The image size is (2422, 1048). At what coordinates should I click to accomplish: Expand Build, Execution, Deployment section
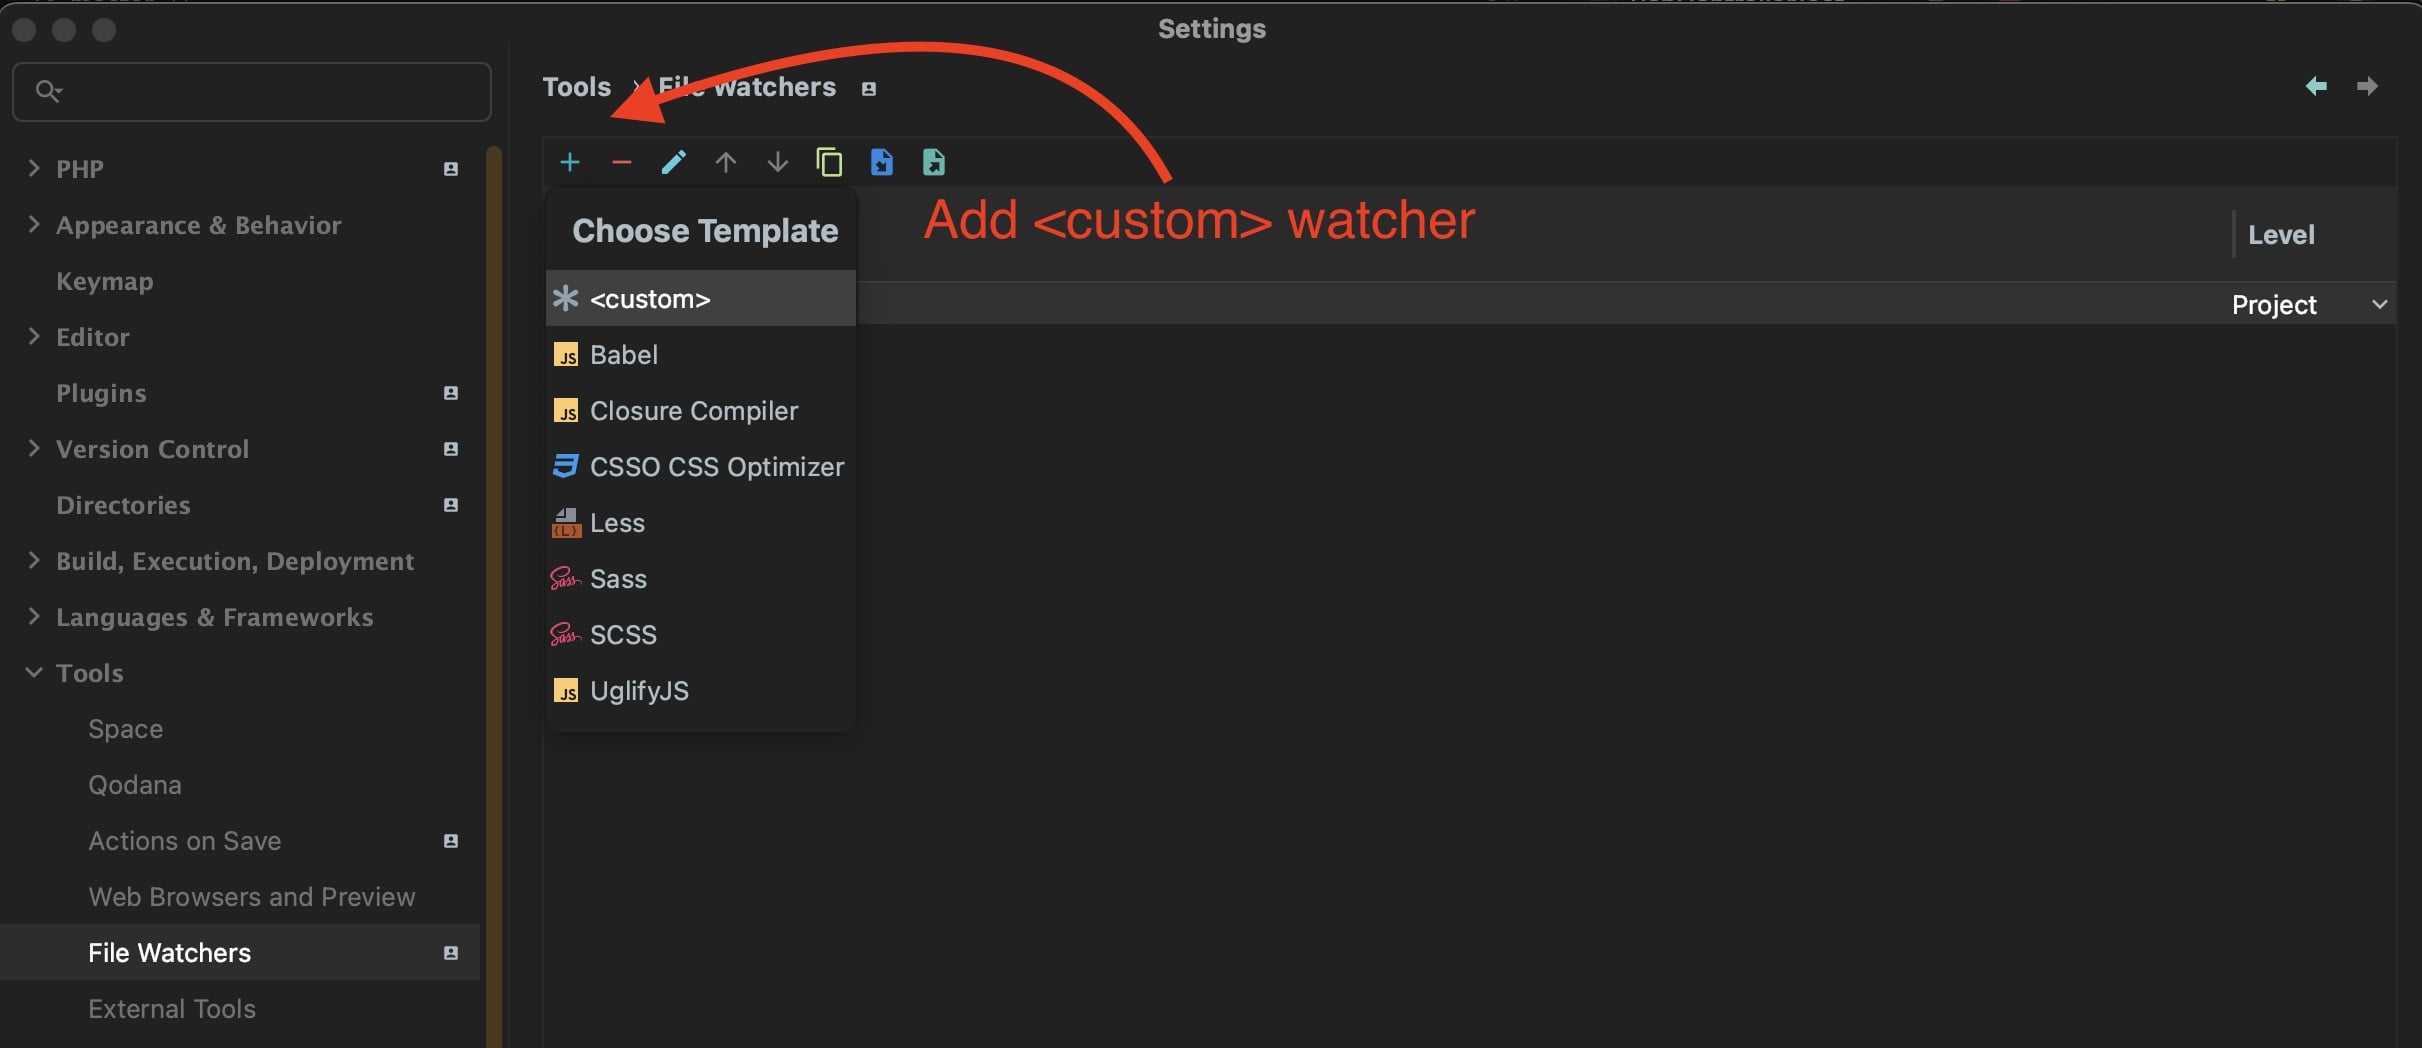click(34, 560)
